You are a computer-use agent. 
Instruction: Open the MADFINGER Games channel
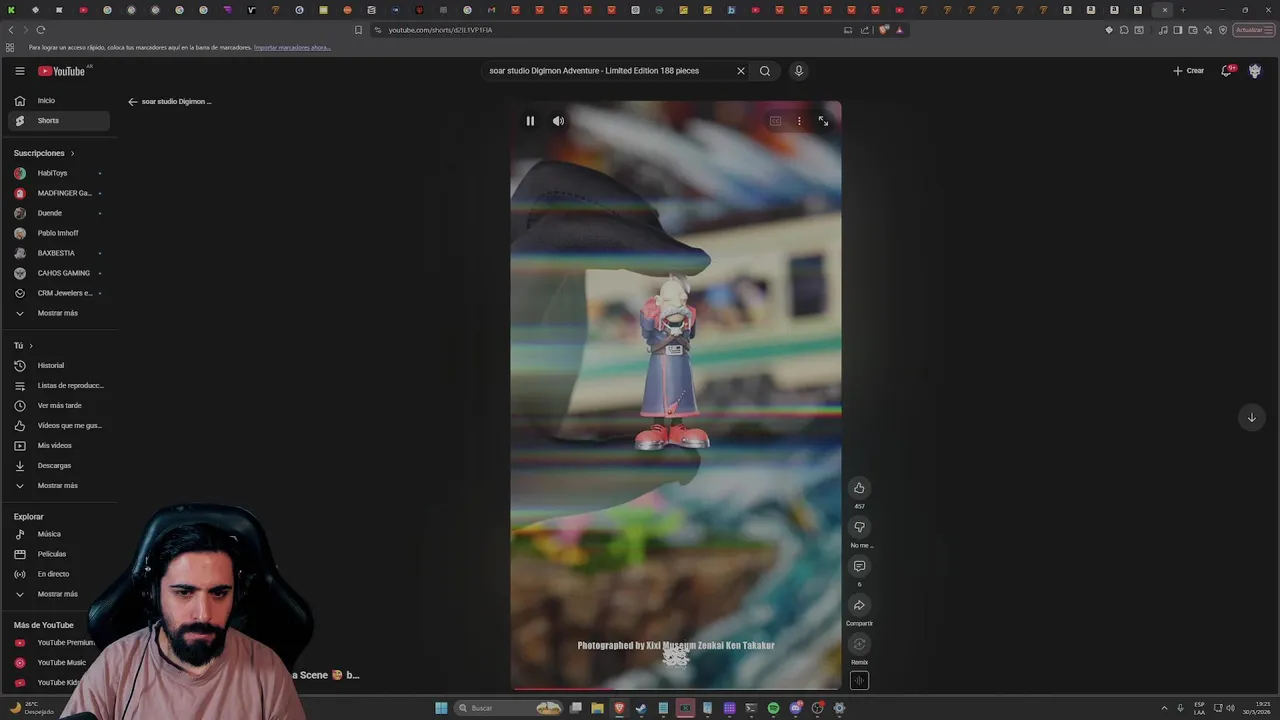pyautogui.click(x=59, y=193)
